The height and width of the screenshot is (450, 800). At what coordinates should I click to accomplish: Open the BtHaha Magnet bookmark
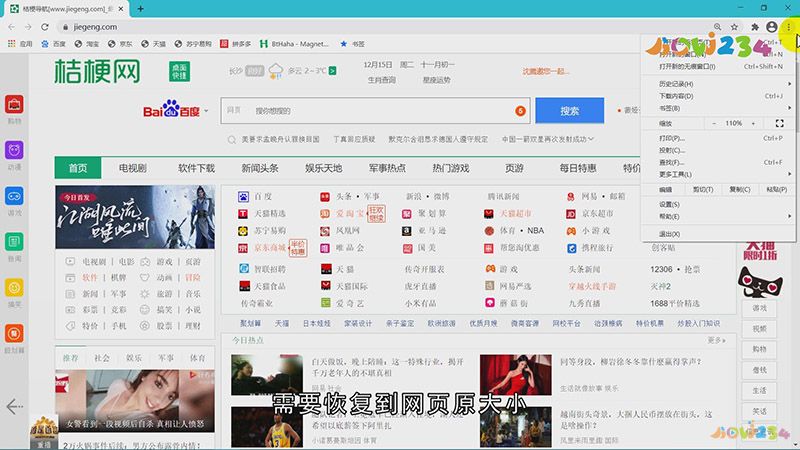[x=294, y=44]
